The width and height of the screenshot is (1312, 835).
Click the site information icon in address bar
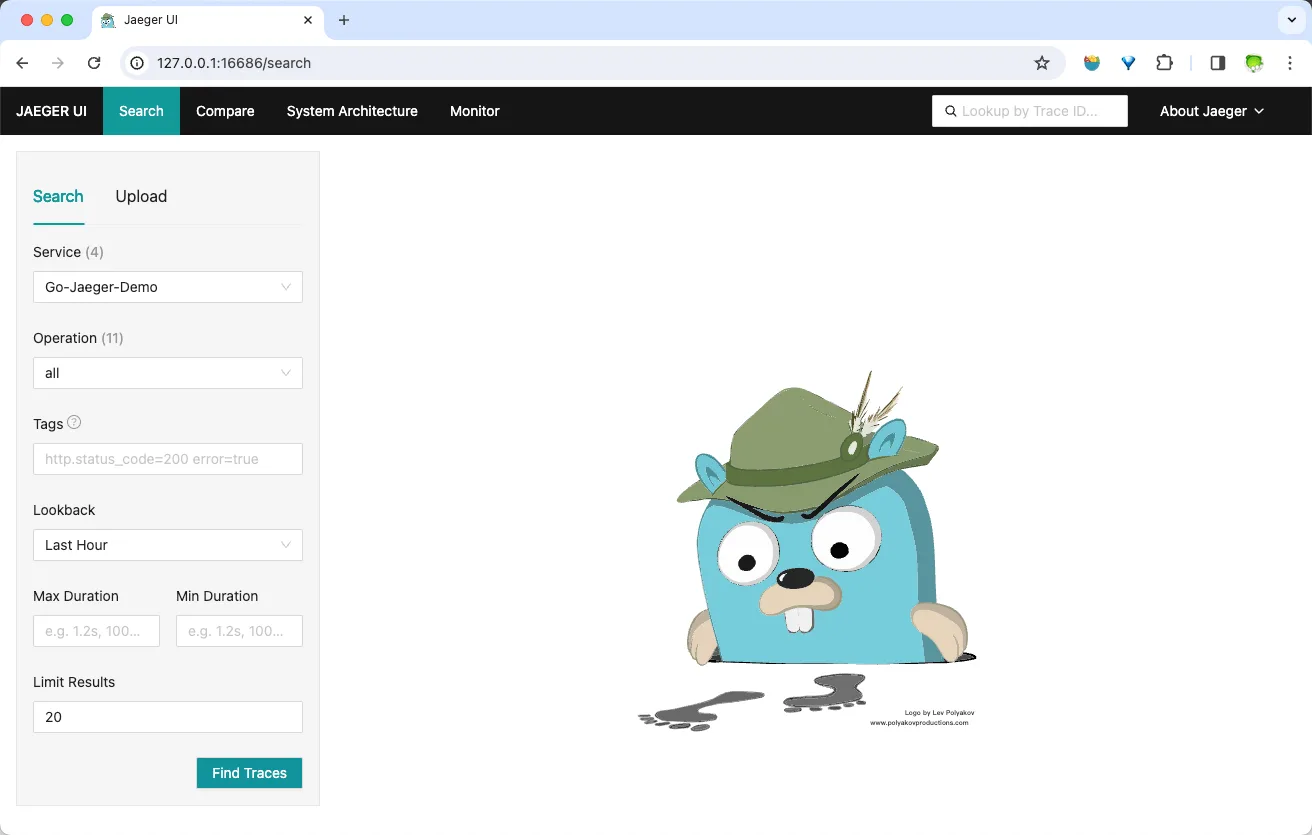(x=138, y=63)
